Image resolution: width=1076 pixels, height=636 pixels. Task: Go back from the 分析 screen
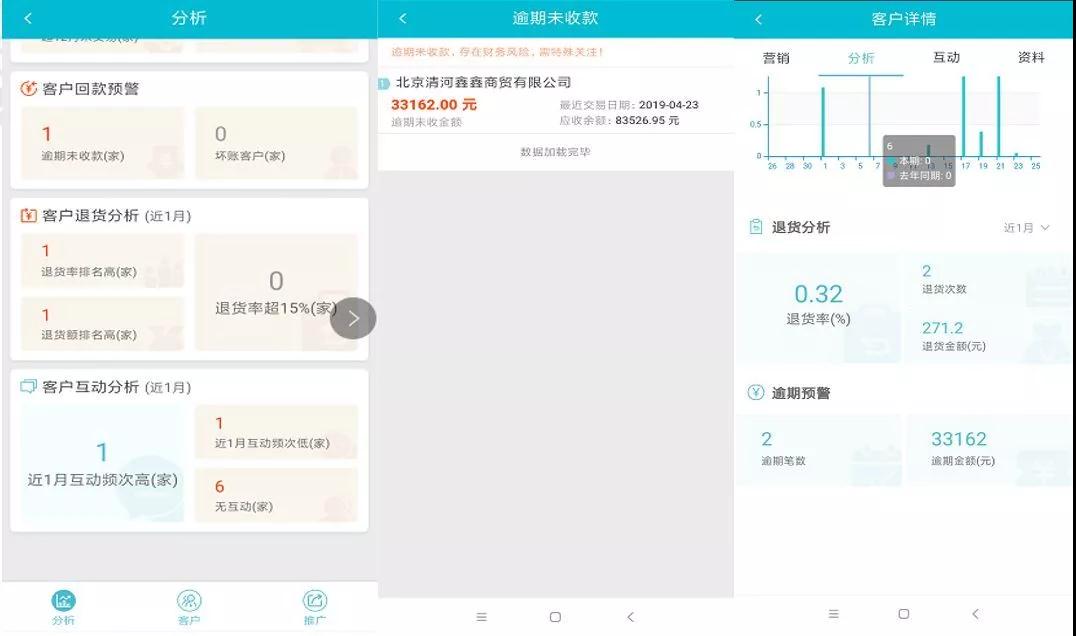coord(28,18)
